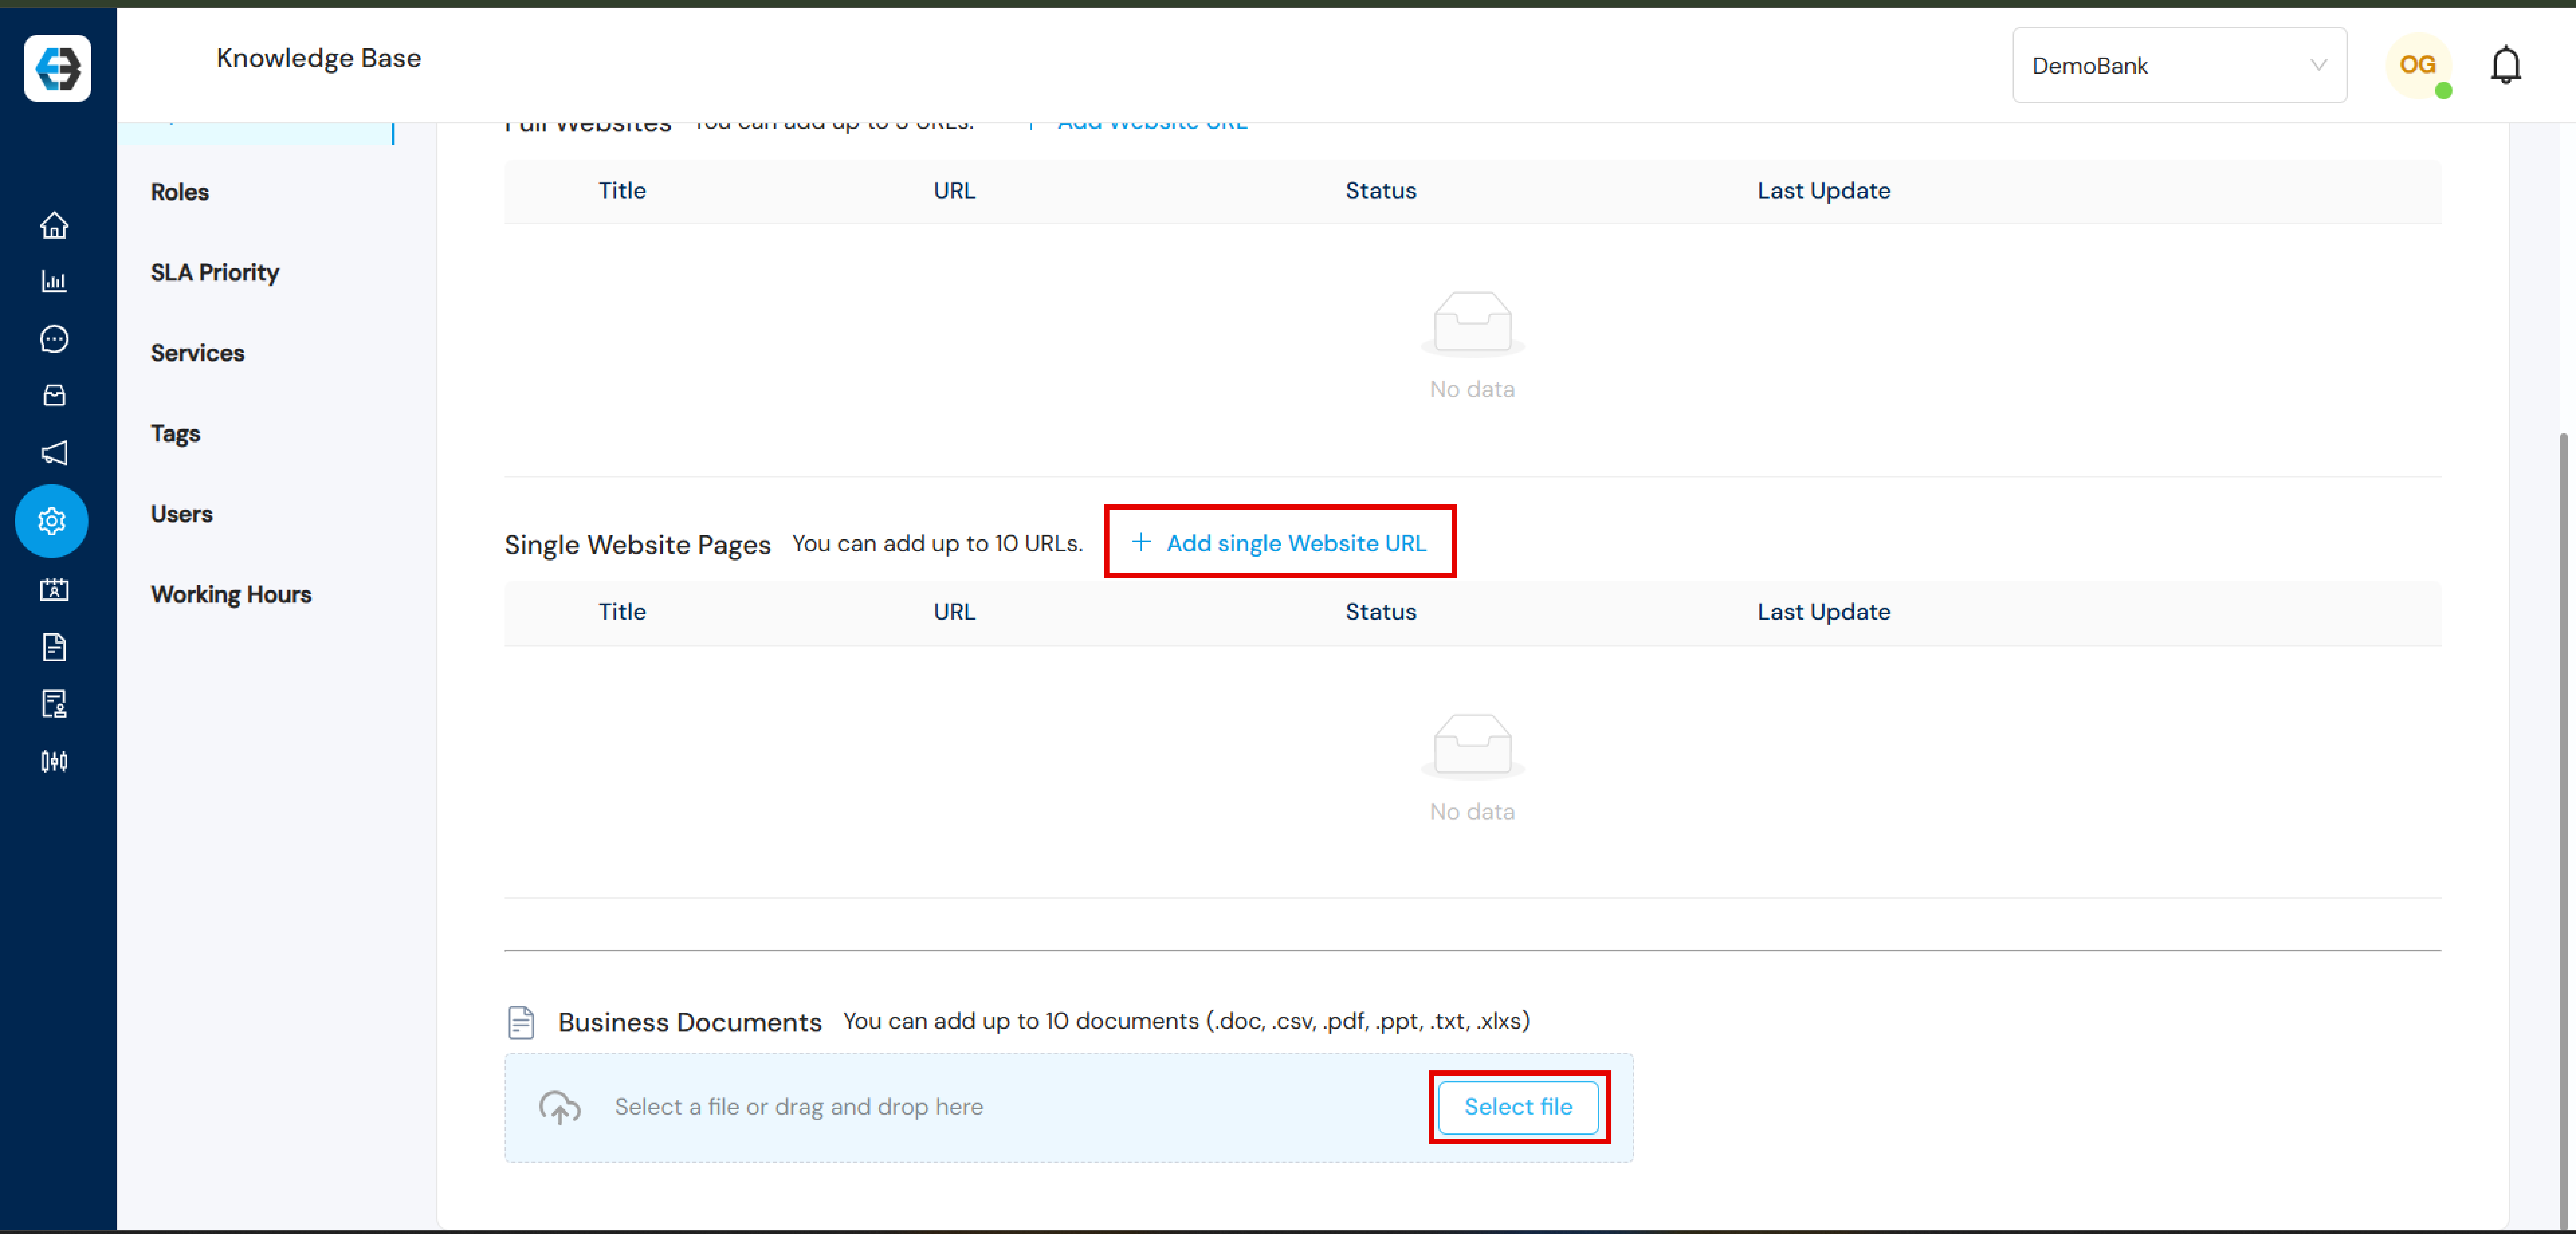Click the Services menu item
2576x1234 pixels.
coord(197,352)
